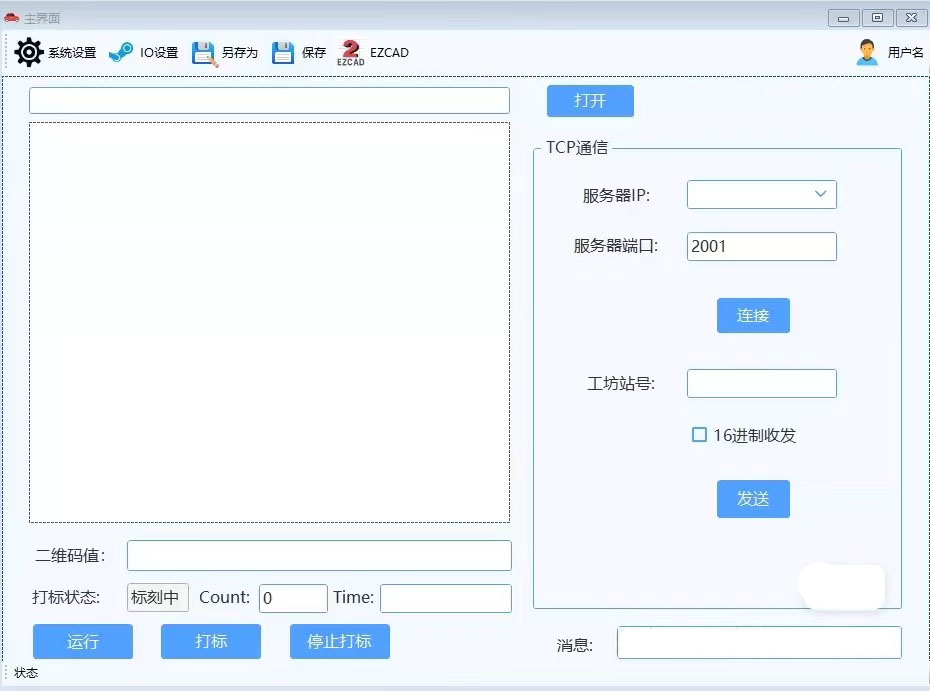This screenshot has height=691, width=930.
Task: Click the 用户名 text label
Action: pos(905,53)
